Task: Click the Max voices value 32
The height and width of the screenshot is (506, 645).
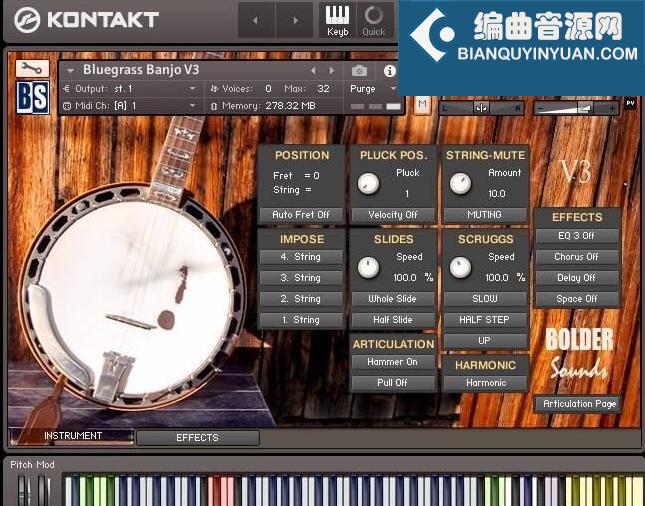Action: pyautogui.click(x=323, y=89)
